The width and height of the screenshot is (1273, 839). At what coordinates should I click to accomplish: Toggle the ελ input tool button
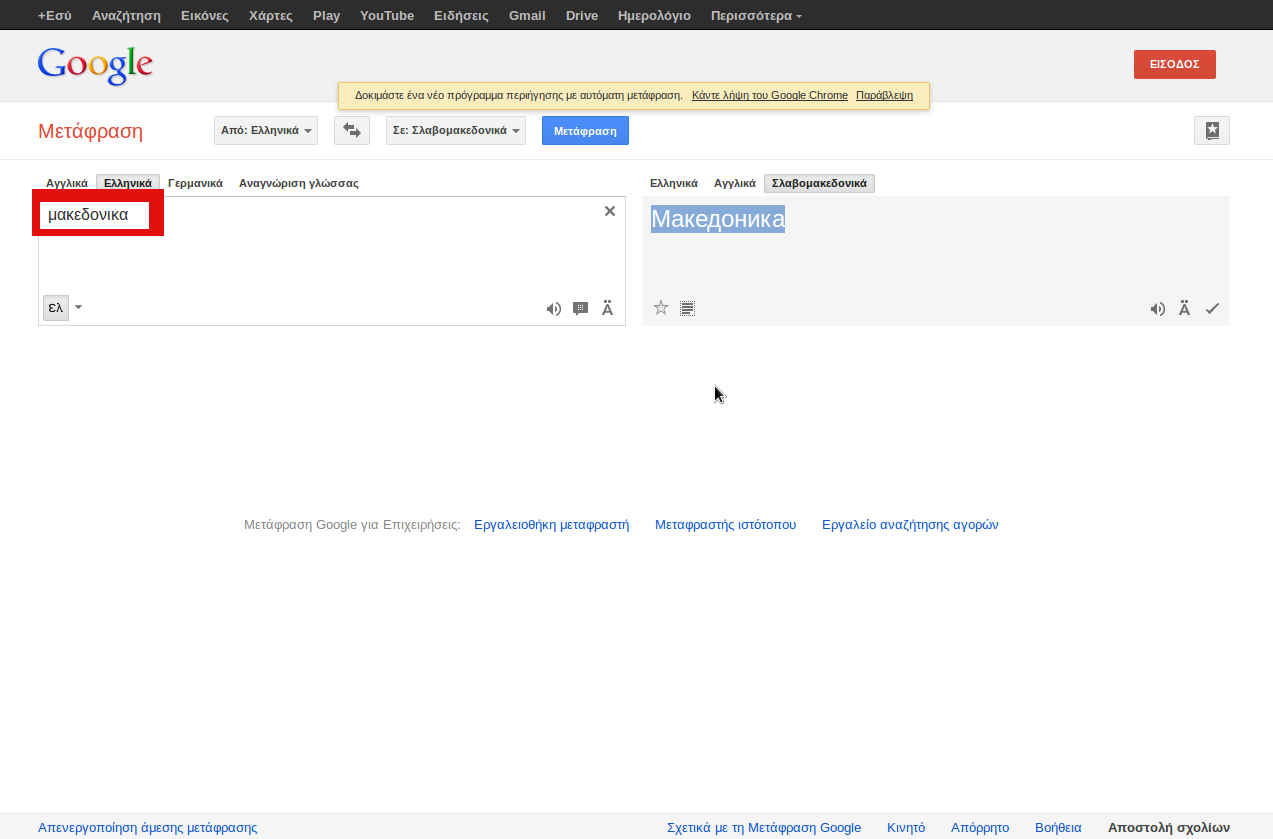click(56, 308)
